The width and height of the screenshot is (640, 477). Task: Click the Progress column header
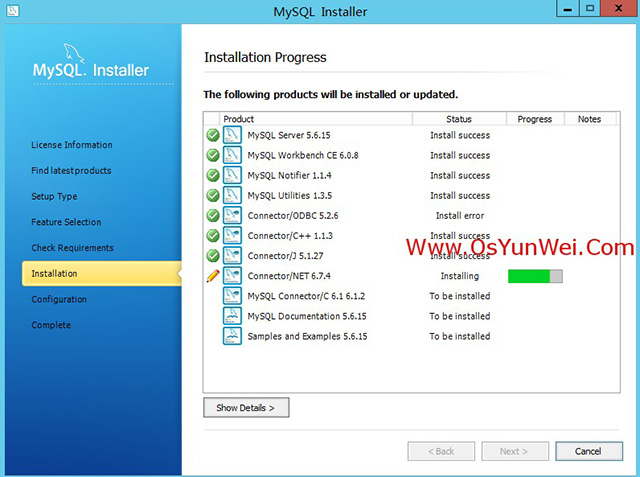click(535, 119)
